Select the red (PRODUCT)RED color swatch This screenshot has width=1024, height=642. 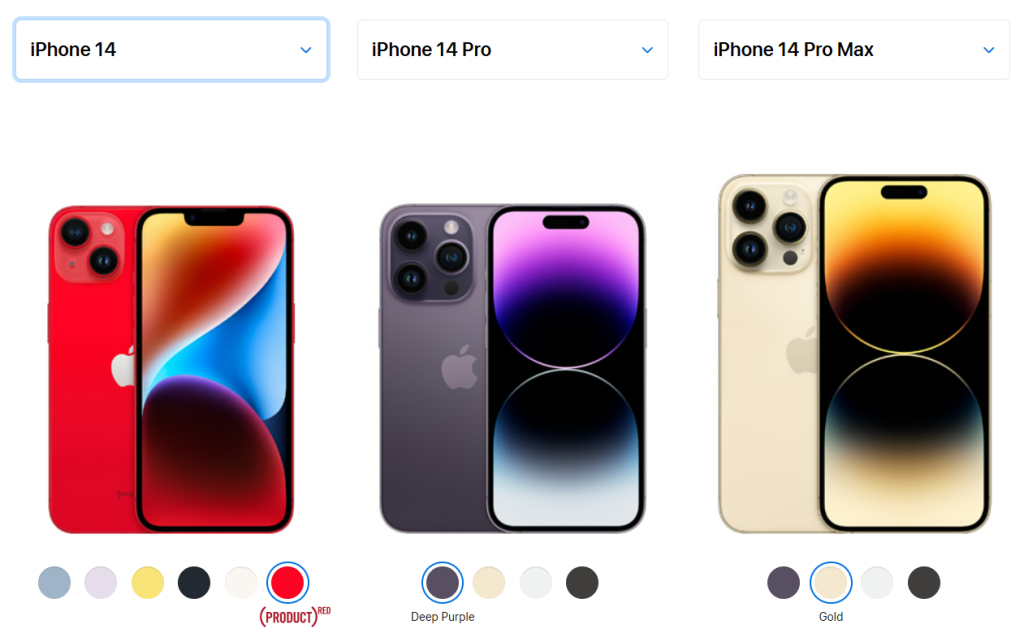click(x=287, y=582)
